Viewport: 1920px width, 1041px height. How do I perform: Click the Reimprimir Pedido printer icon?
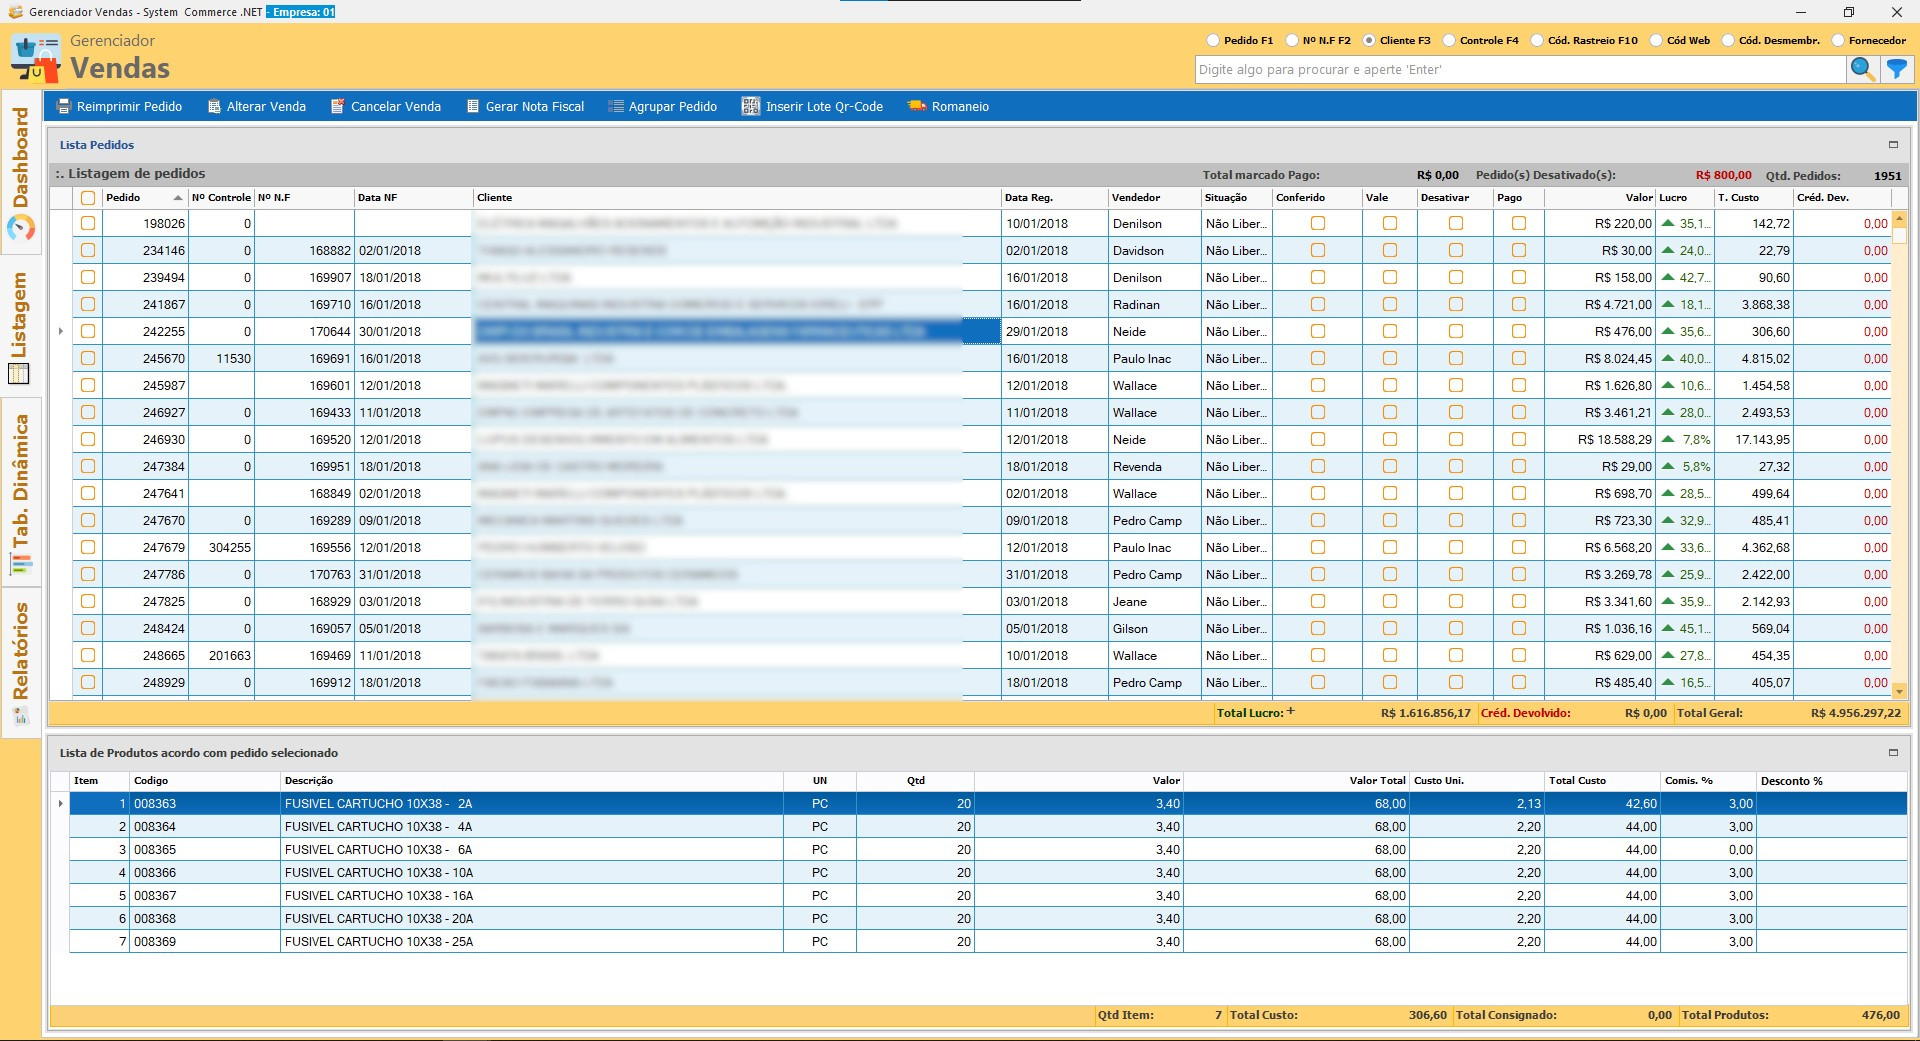click(x=65, y=107)
